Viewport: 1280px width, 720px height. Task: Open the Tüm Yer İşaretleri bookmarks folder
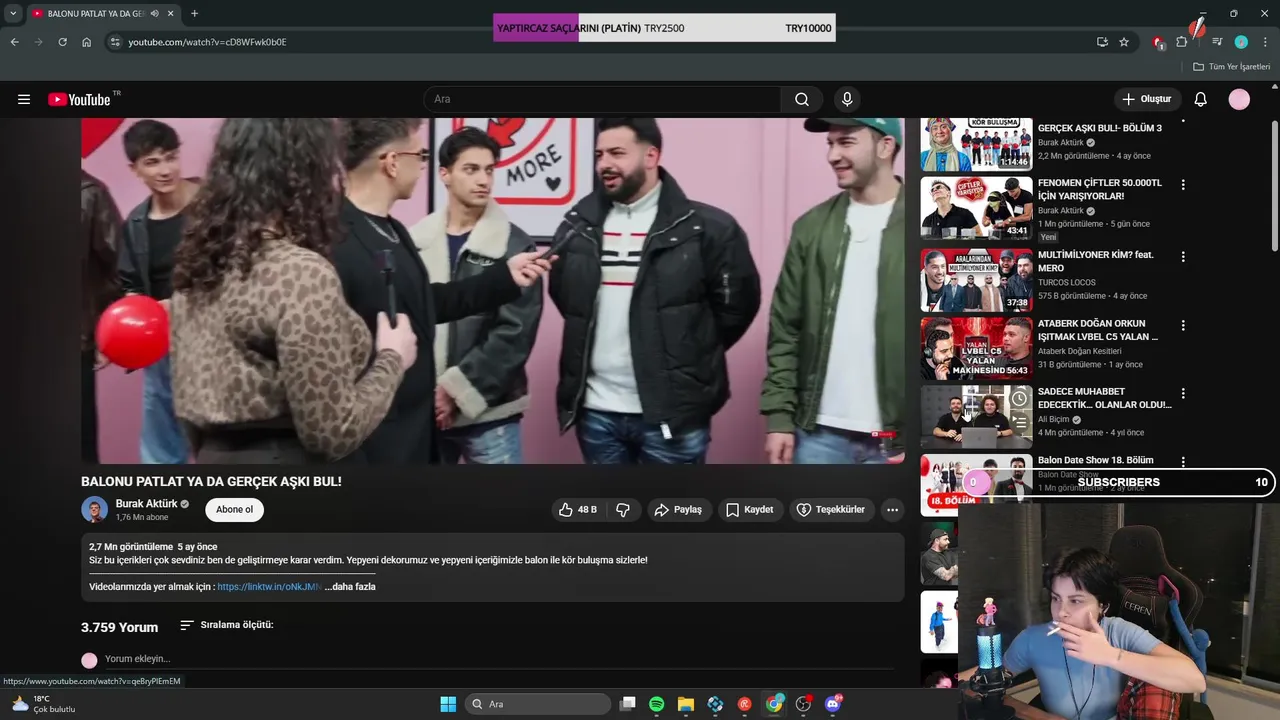click(x=1231, y=66)
